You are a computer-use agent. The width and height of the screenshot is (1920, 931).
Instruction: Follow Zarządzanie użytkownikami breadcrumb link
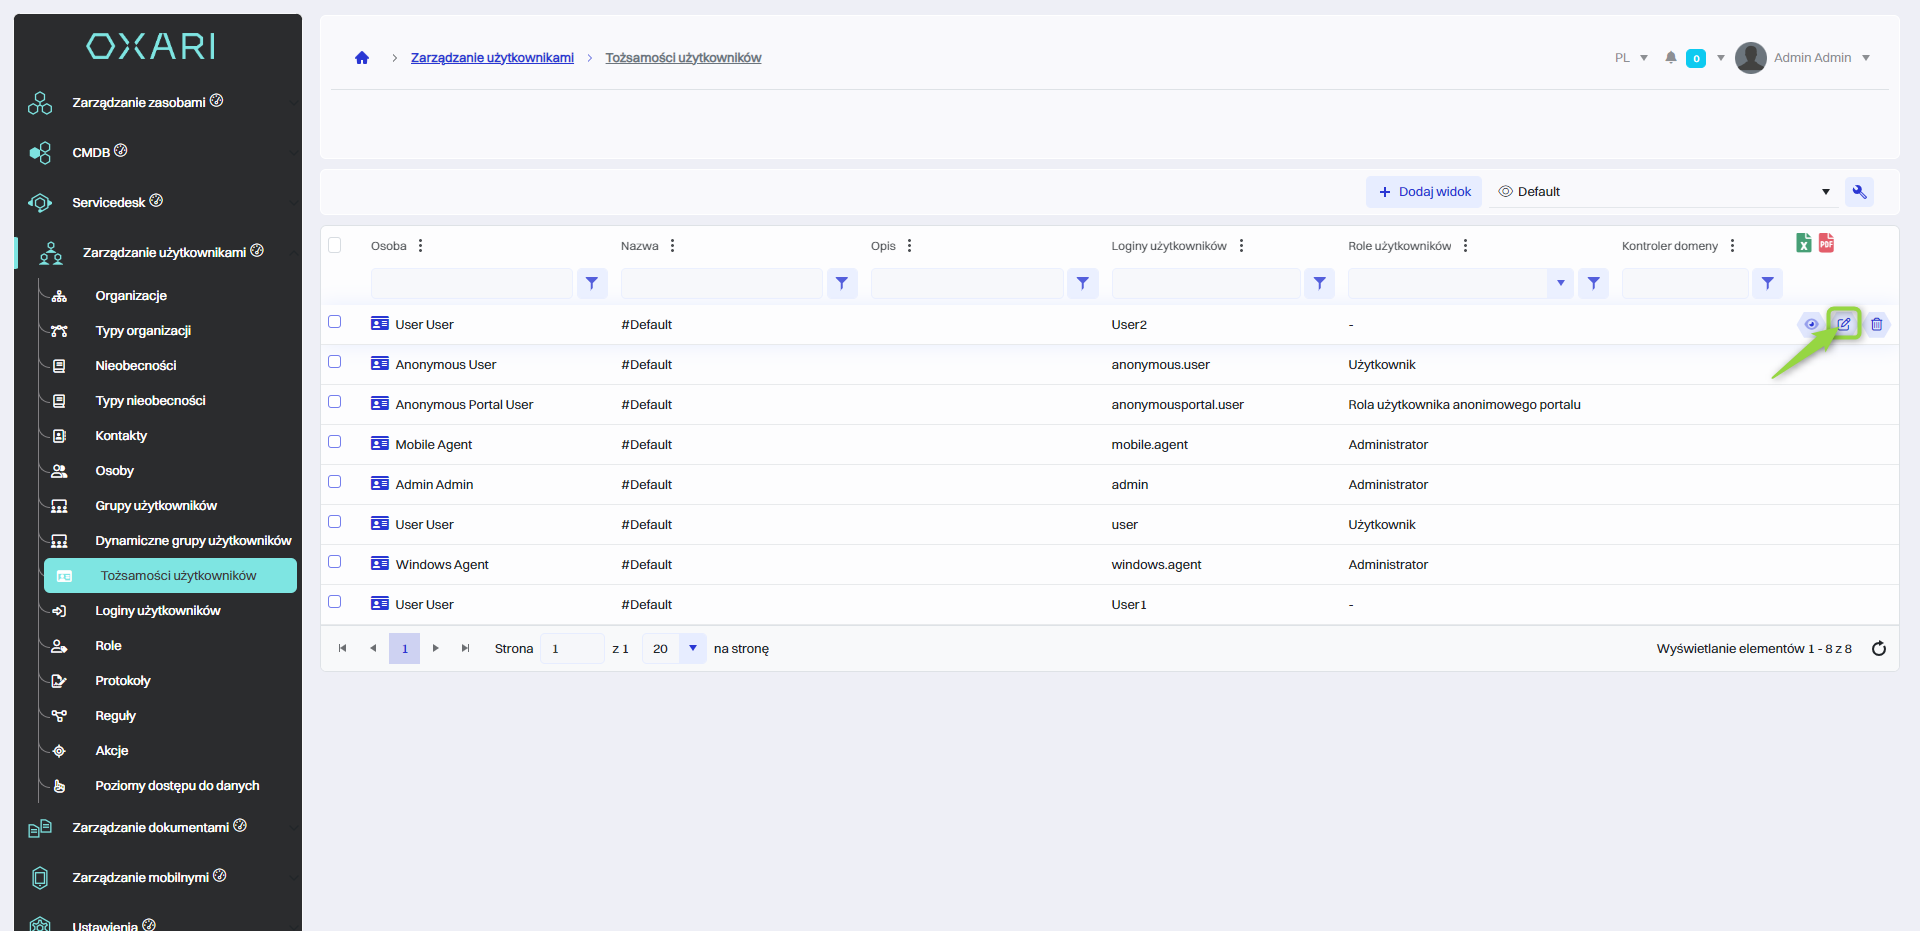click(x=492, y=58)
